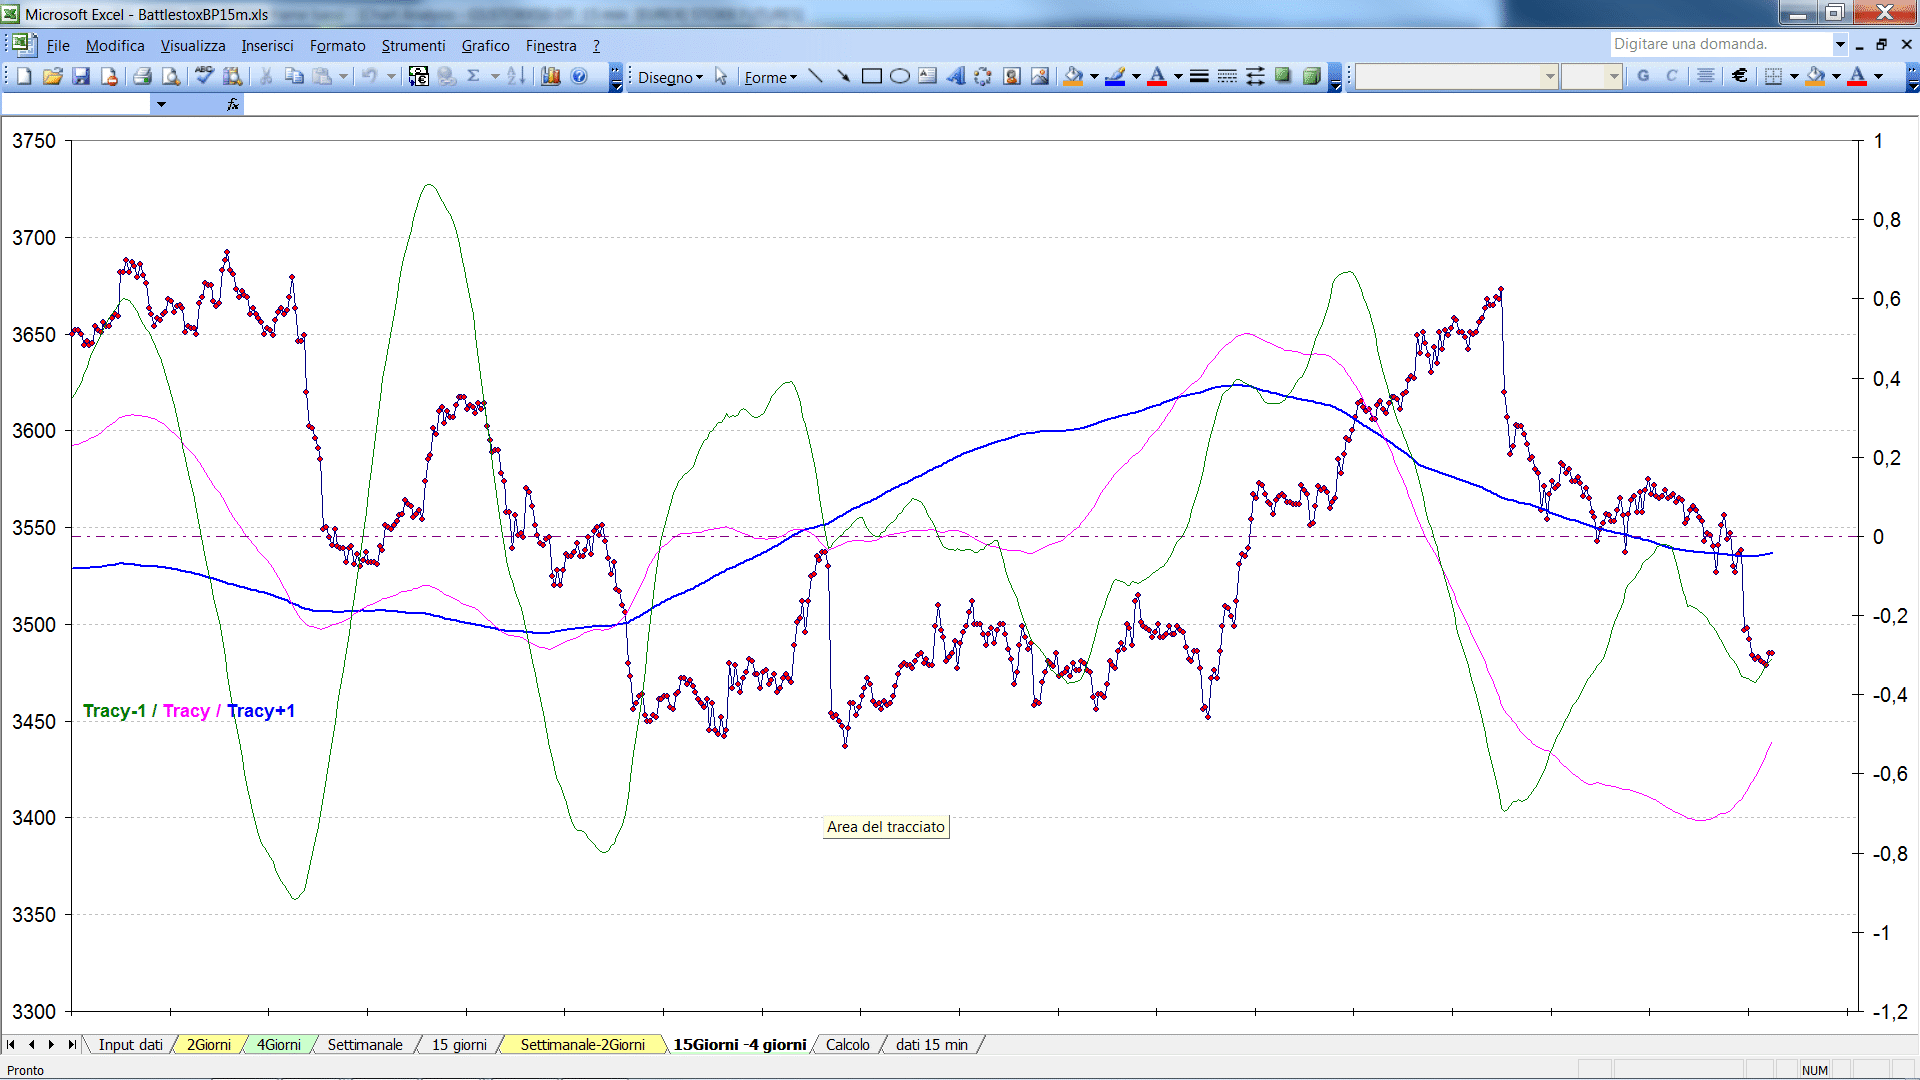The height and width of the screenshot is (1080, 1920).
Task: Expand the Borders dropdown arrow
Action: (1794, 76)
